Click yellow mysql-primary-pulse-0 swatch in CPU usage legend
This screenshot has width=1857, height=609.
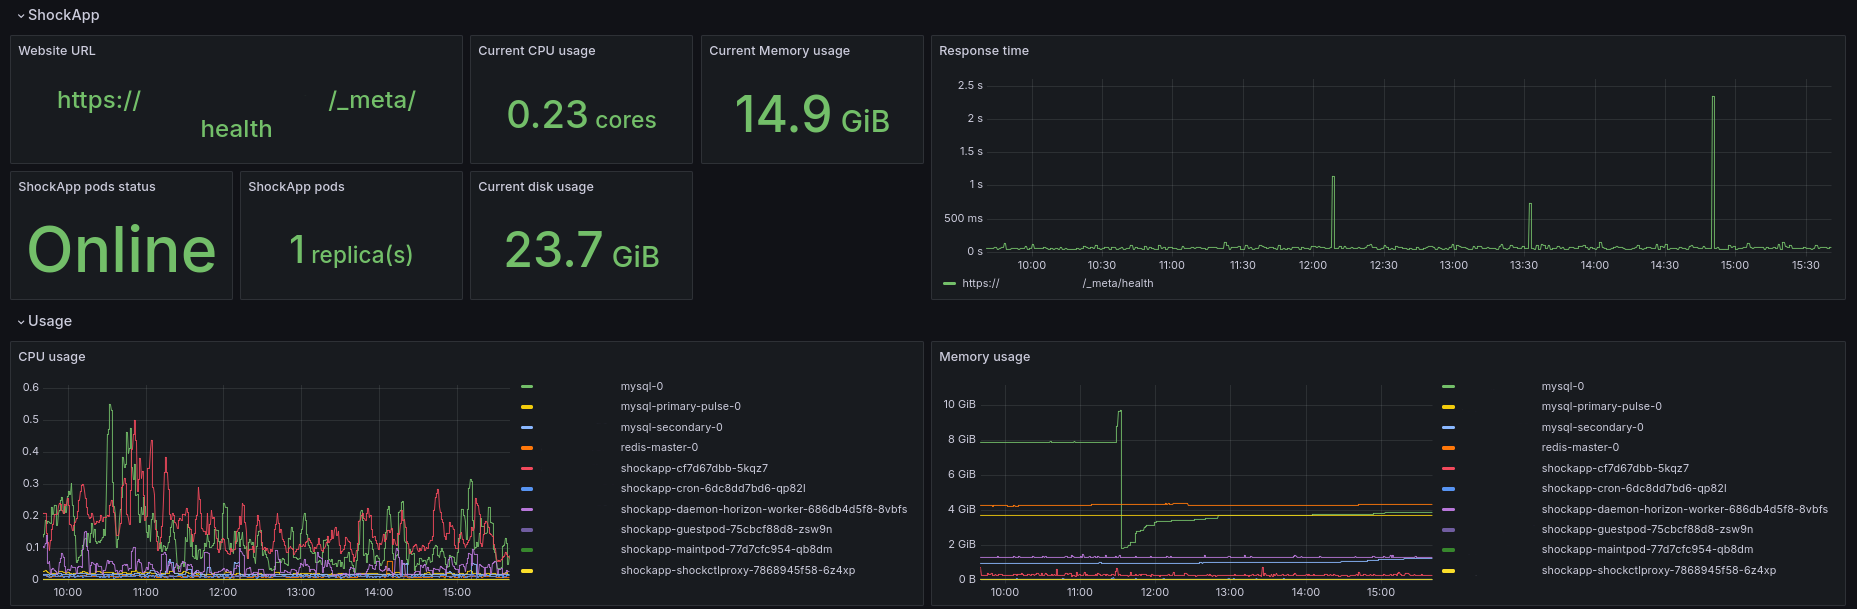[x=527, y=407]
